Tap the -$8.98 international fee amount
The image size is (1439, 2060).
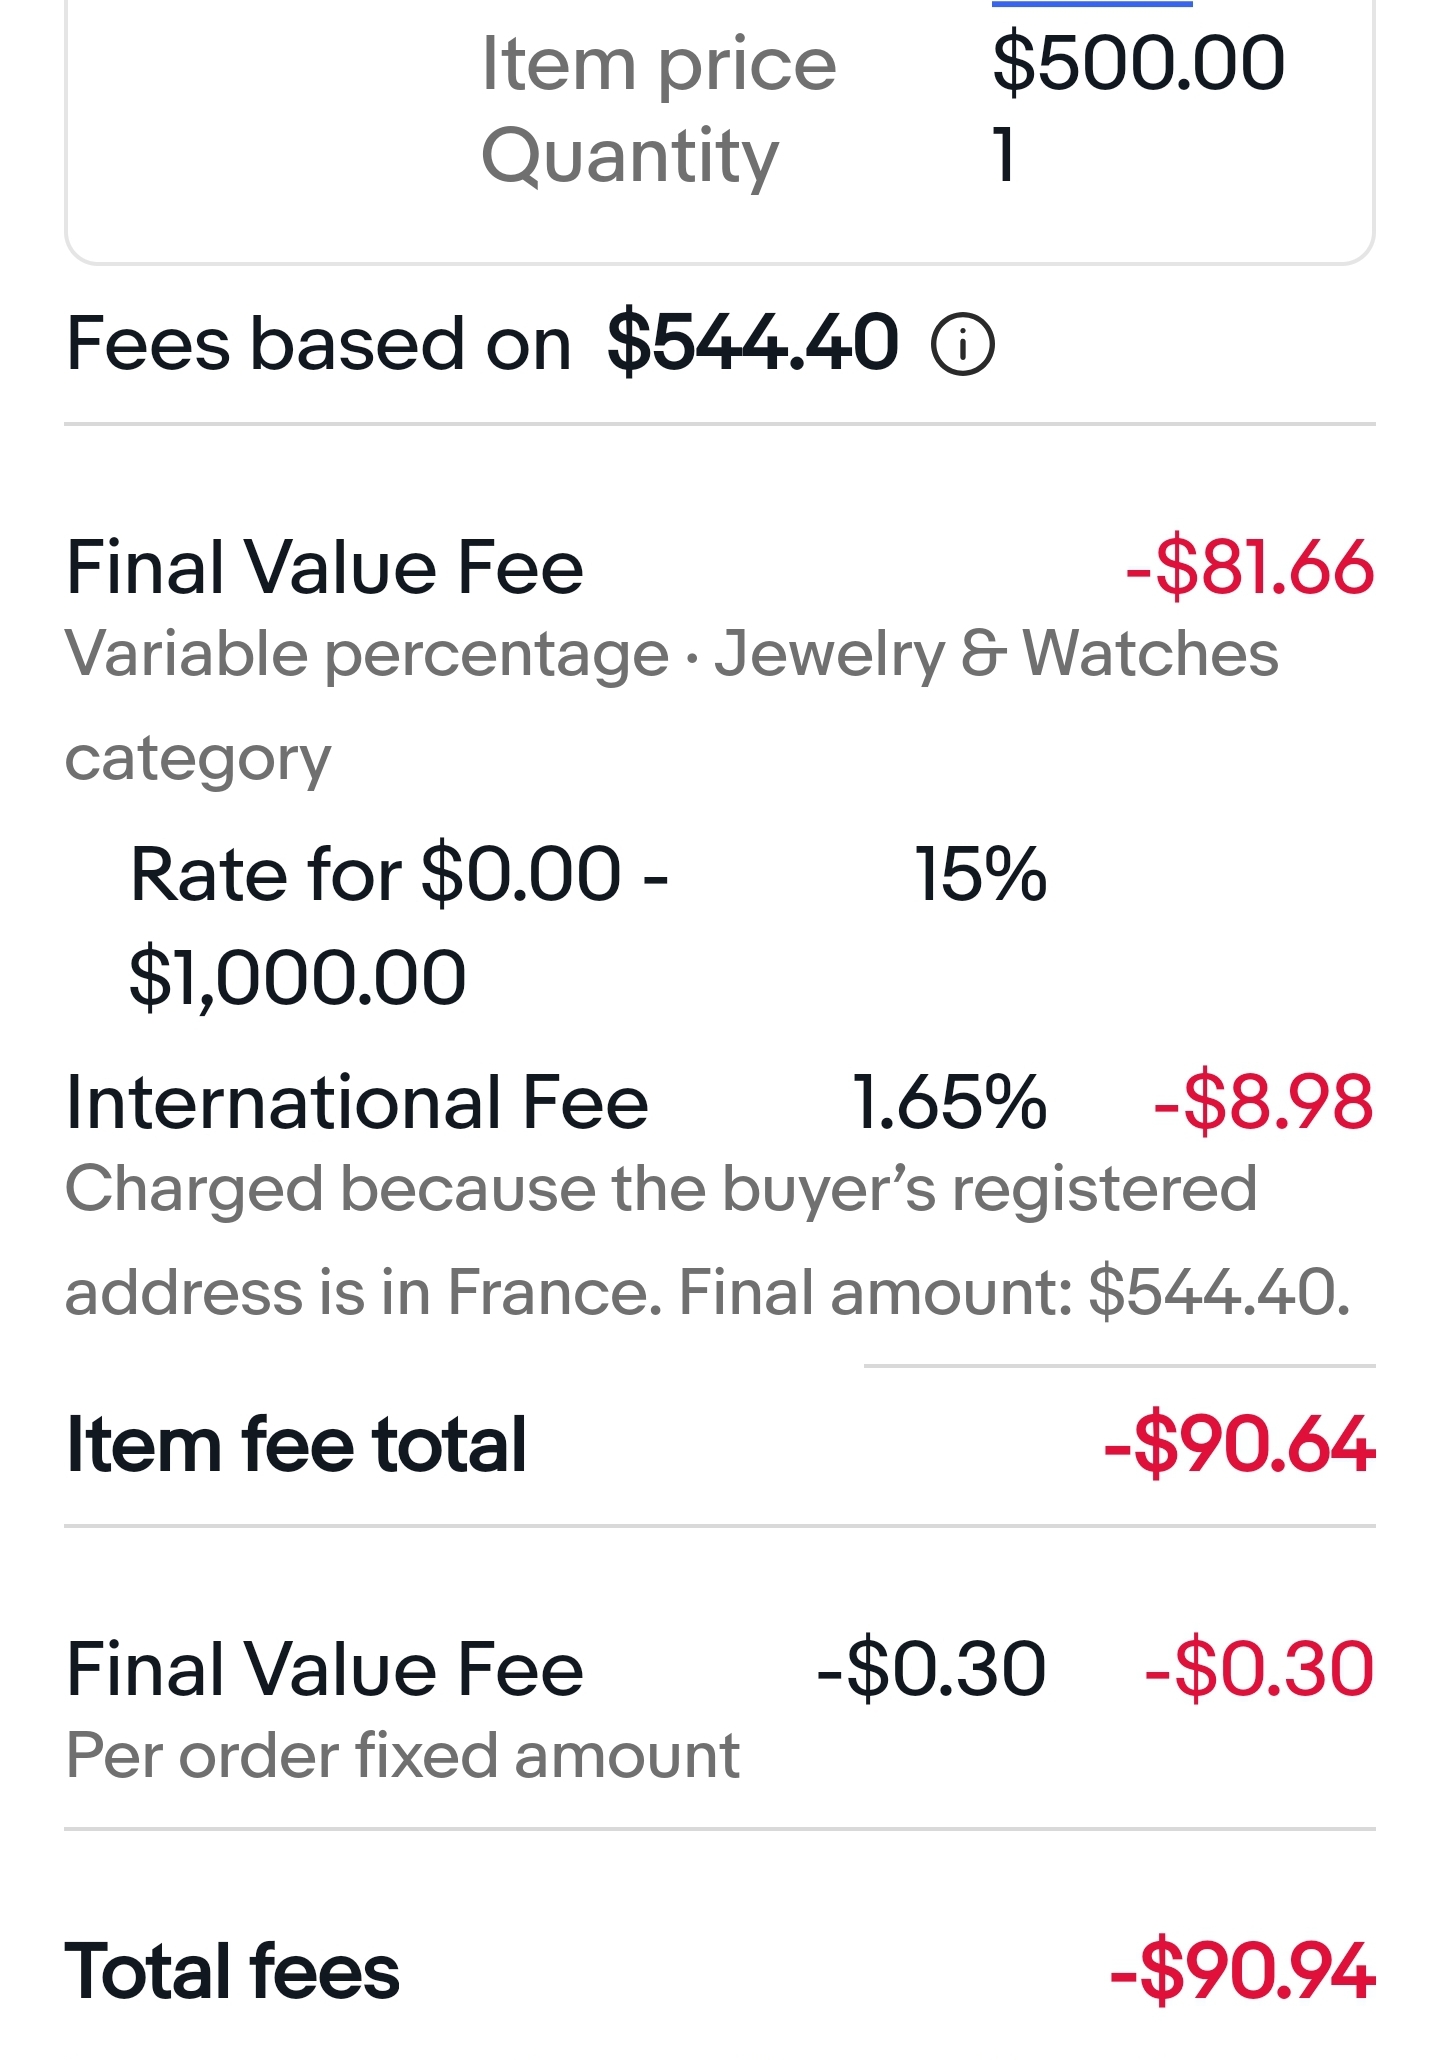1263,1103
